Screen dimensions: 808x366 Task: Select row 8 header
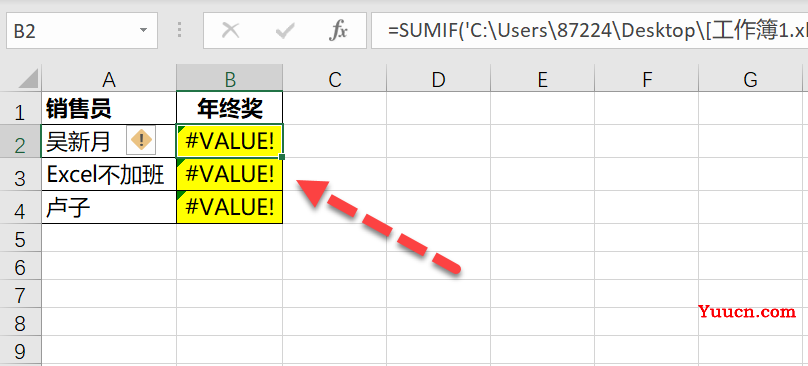point(21,322)
